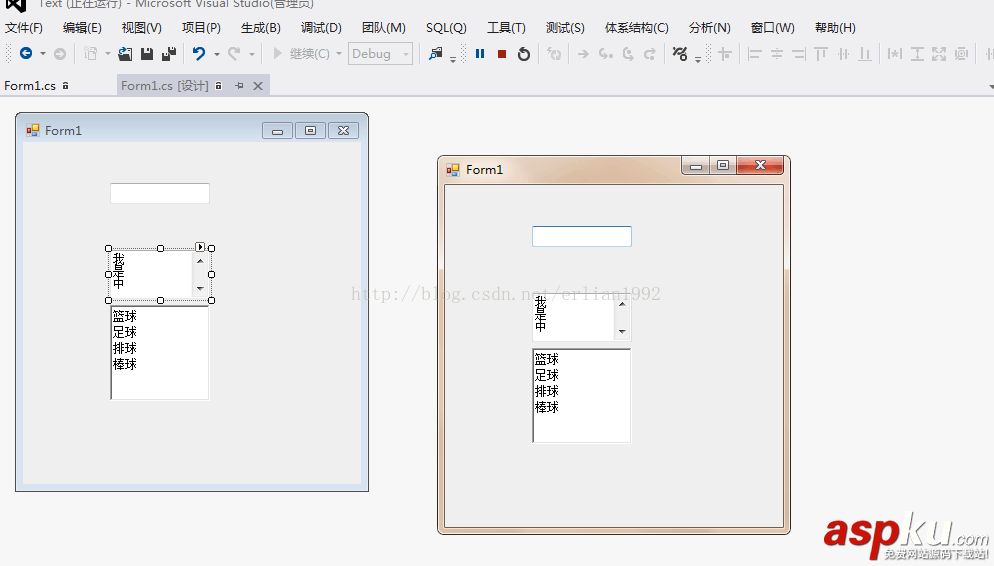Click the Align Middles icon
This screenshot has height=566, width=994.
click(x=843, y=54)
